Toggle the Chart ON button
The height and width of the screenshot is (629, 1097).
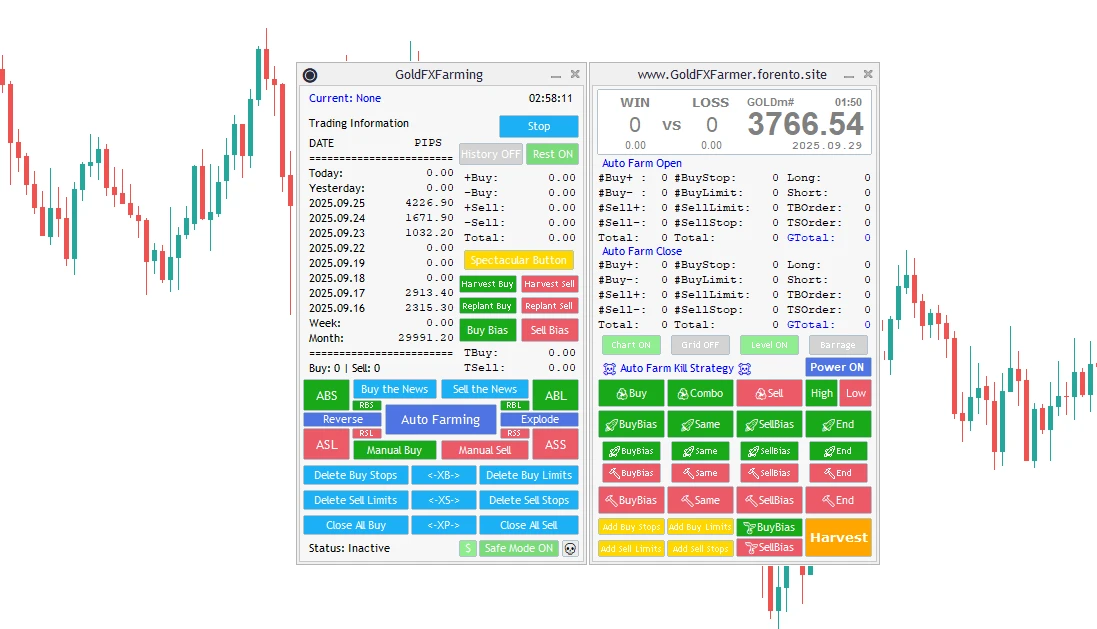(631, 345)
